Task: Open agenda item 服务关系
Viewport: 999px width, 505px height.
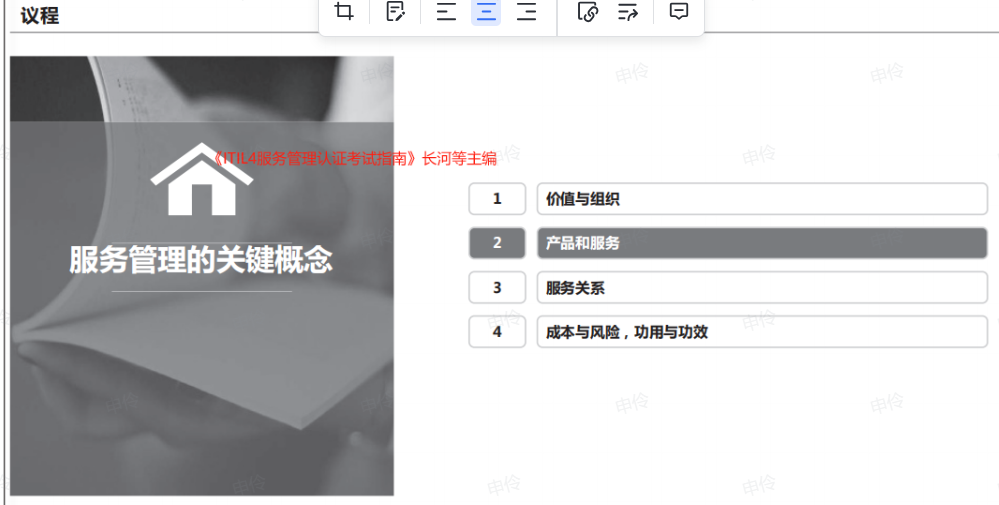Action: point(762,287)
